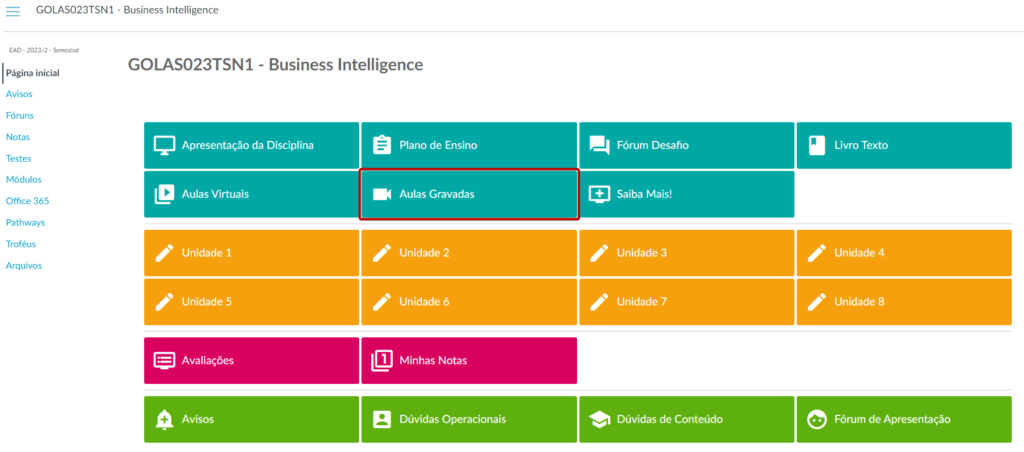Click the person icon on Dúvidas Operacionais

pyautogui.click(x=381, y=419)
